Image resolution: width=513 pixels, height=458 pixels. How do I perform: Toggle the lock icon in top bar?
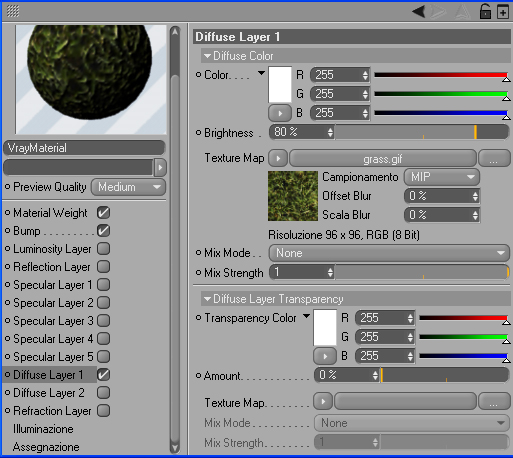point(485,11)
